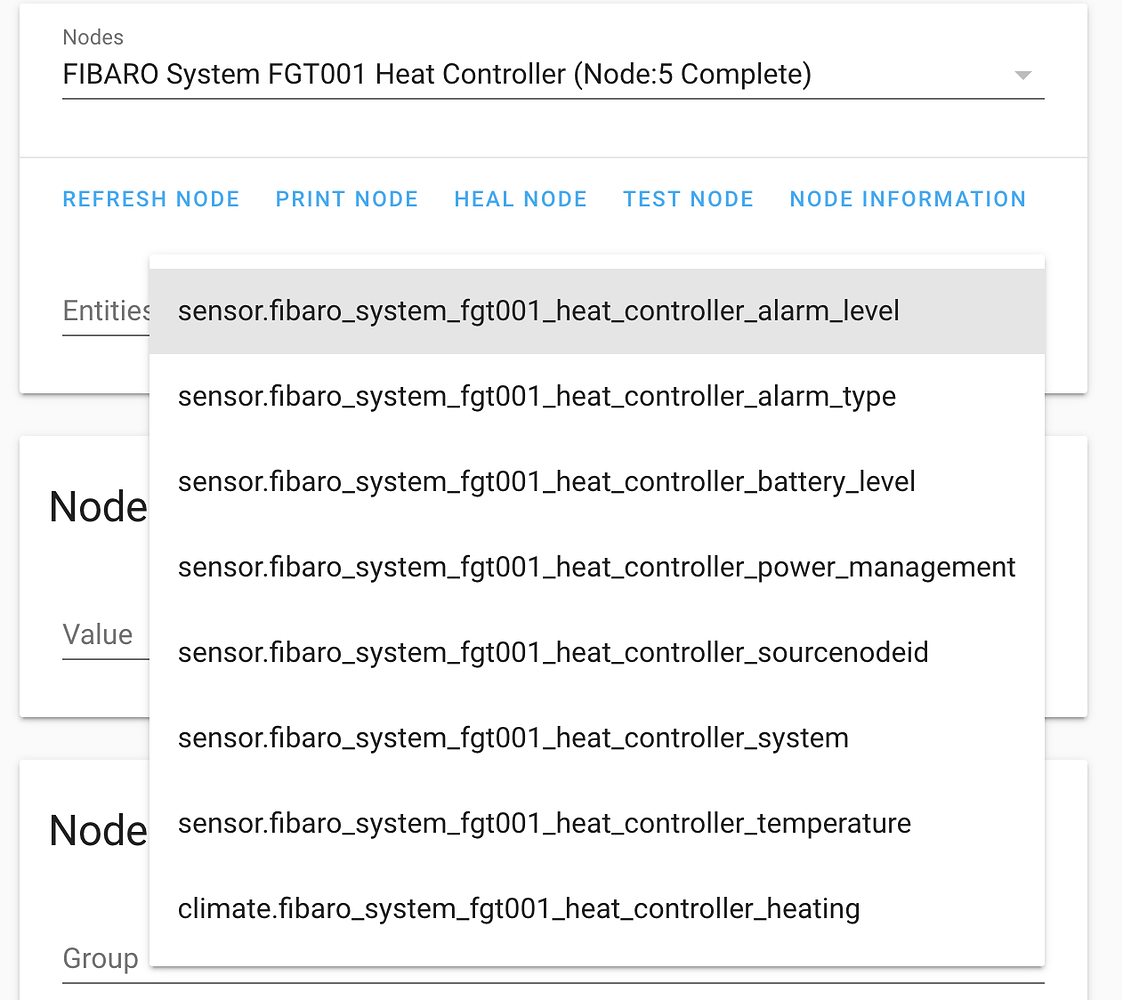
Task: Pick the heat_controller_temperature sensor entity
Action: pos(544,823)
